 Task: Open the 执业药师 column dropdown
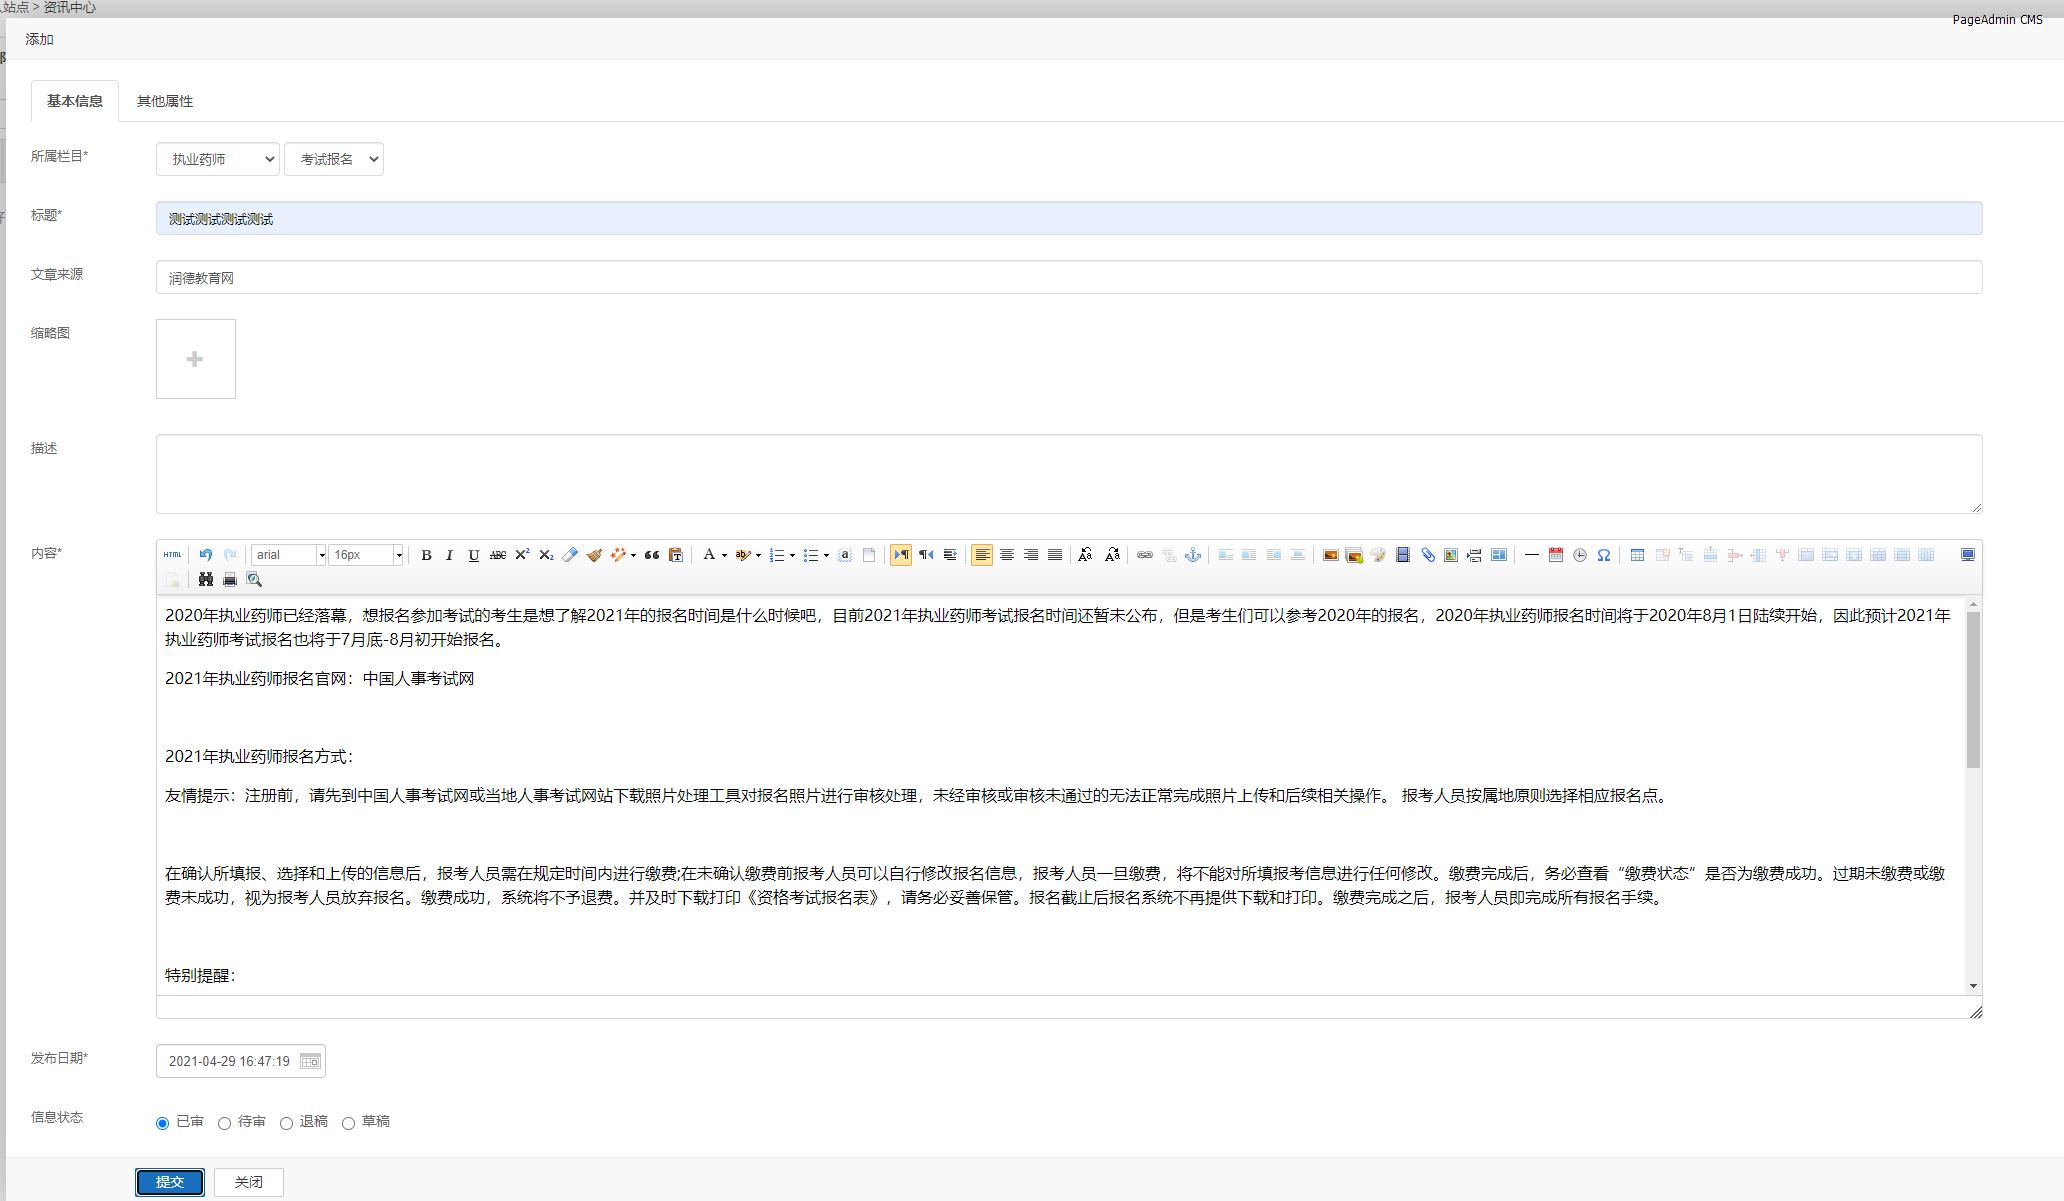217,159
